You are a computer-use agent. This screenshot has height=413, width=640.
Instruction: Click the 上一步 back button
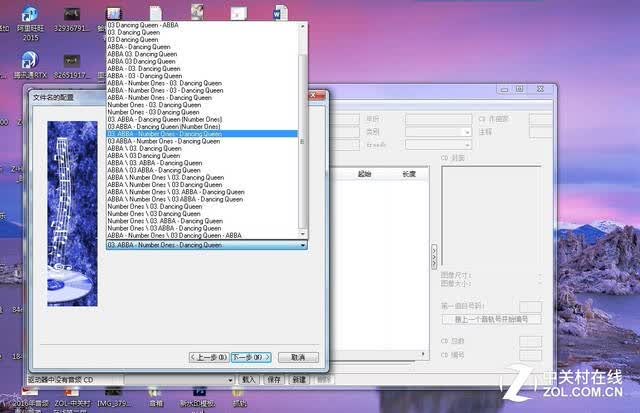209,357
